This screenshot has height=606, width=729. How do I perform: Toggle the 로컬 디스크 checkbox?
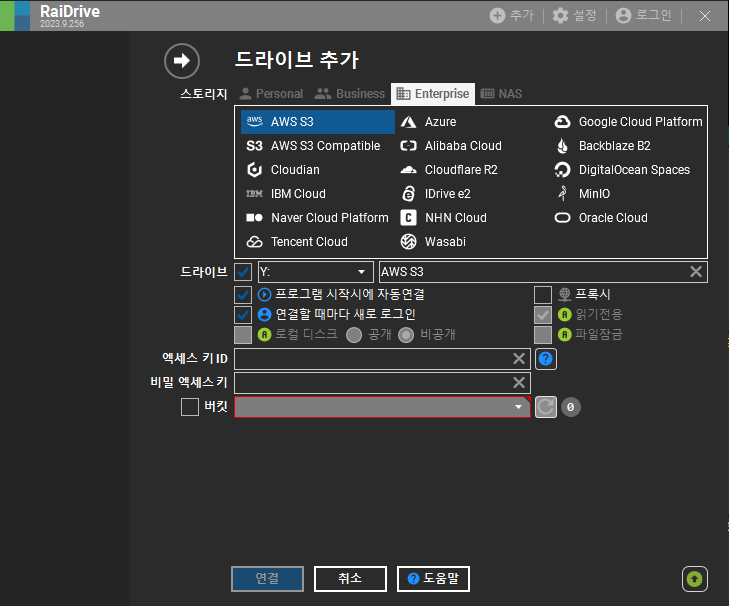[x=243, y=335]
